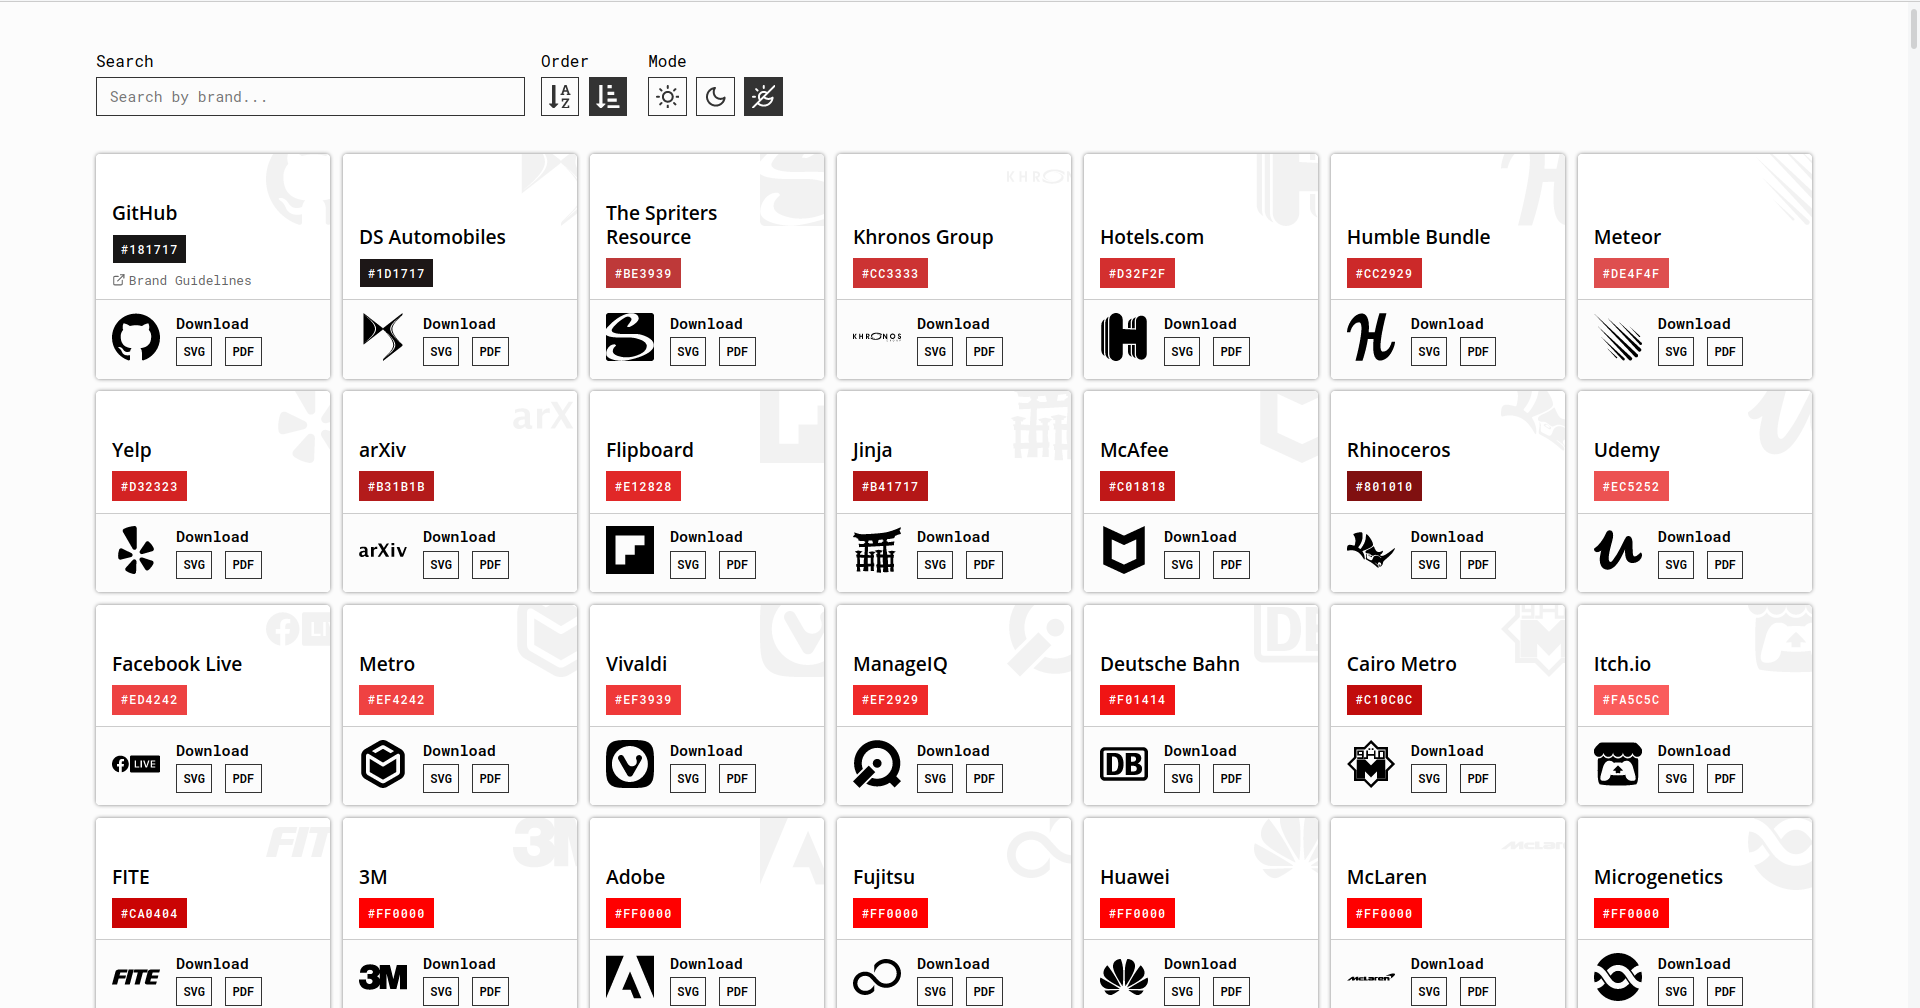Open GitHub Brand Guidelines link
This screenshot has height=1008, width=1920.
[x=182, y=281]
